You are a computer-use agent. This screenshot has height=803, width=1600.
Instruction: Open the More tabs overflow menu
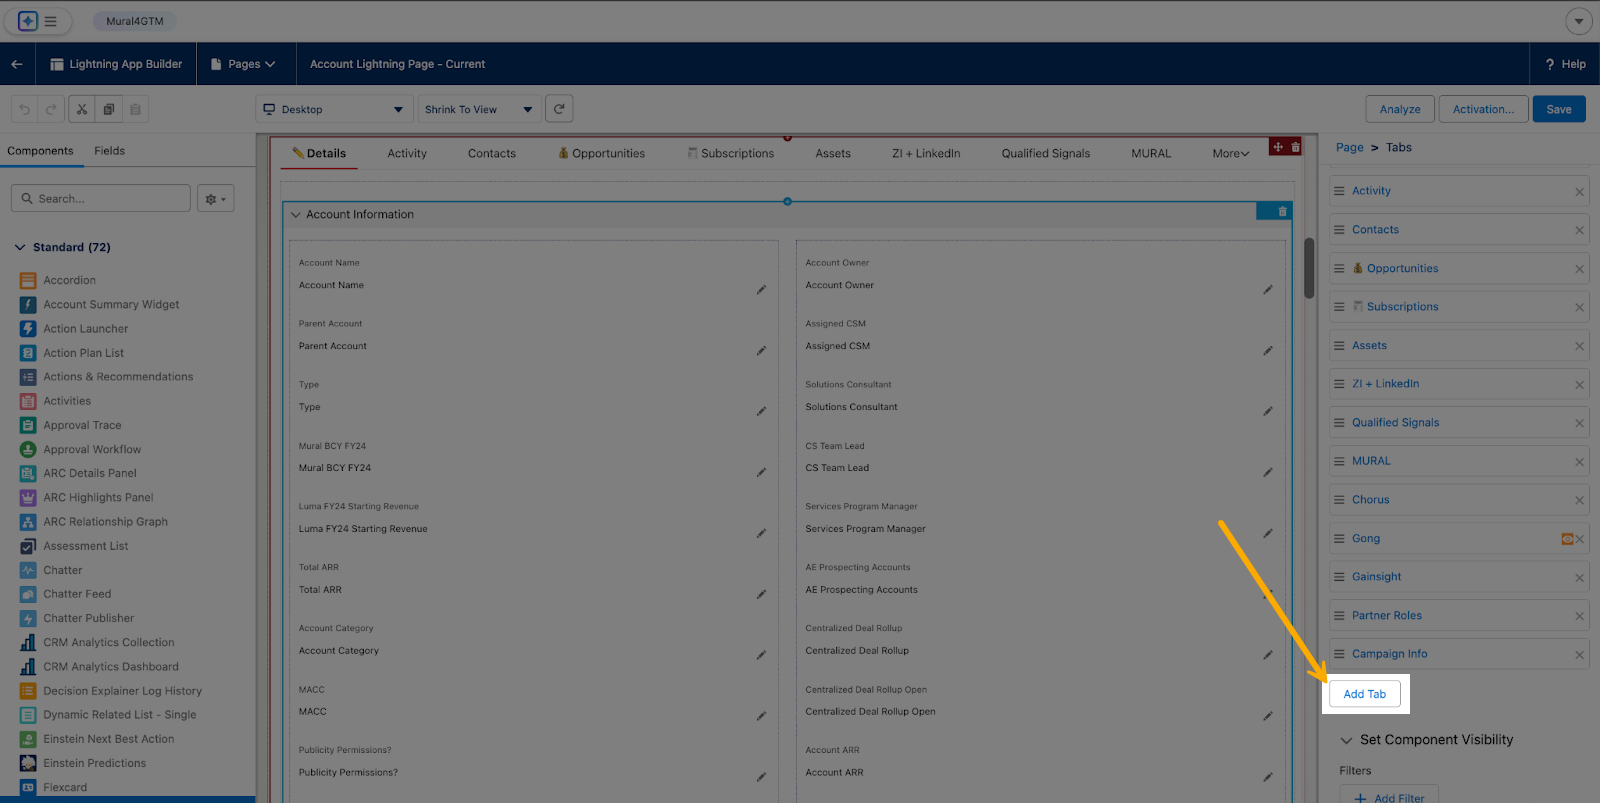[x=1231, y=153]
